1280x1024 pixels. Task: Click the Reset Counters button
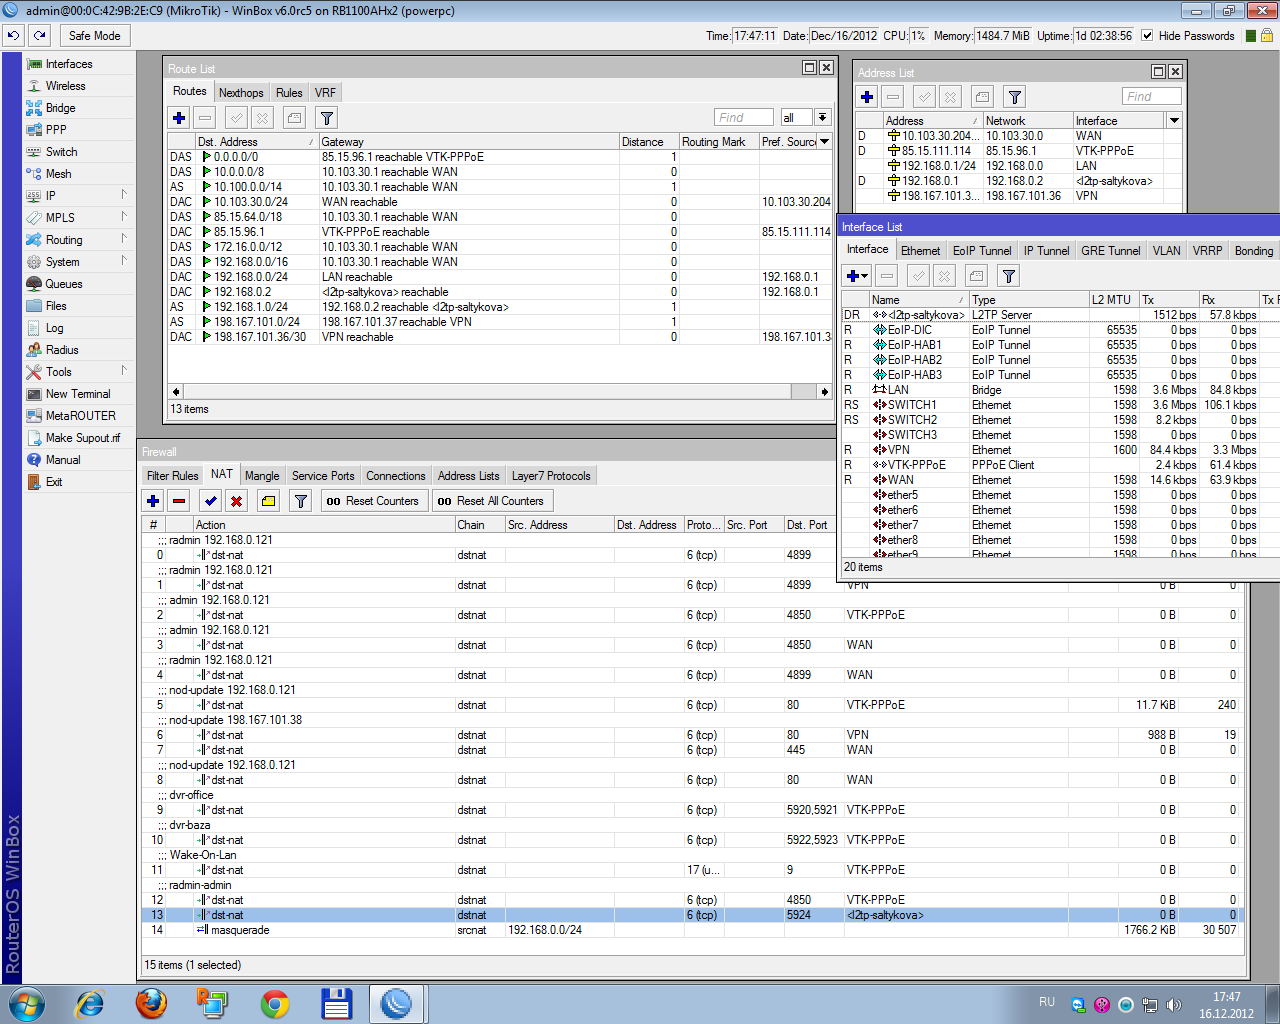[x=372, y=501]
